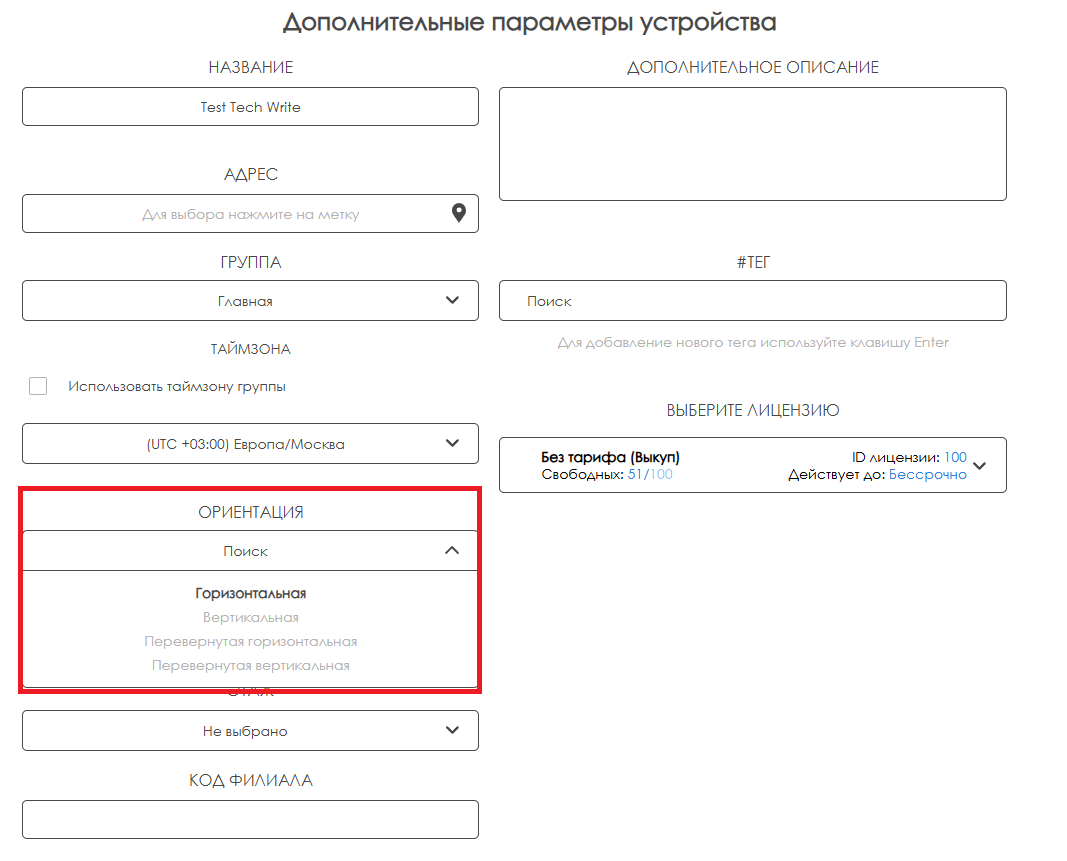Focus the #Тег search input
The width and height of the screenshot is (1067, 861).
[x=752, y=301]
